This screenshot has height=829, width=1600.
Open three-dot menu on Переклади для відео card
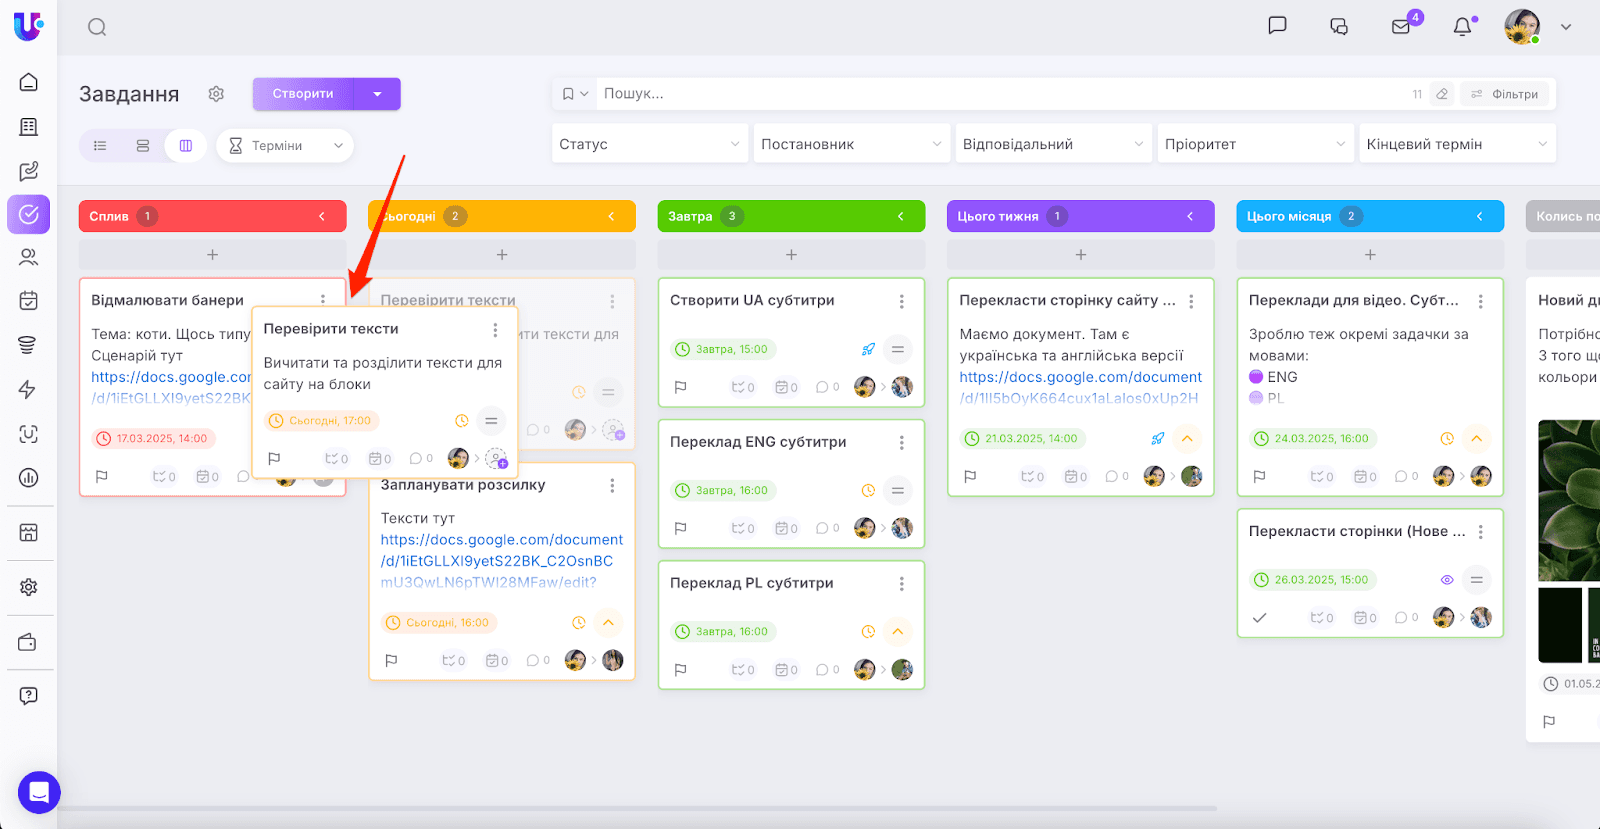tap(1480, 301)
